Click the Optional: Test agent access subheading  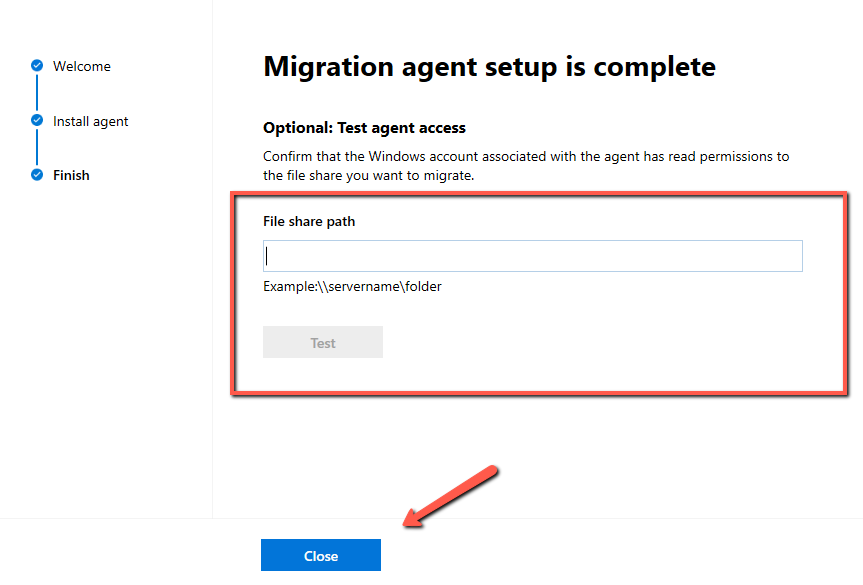coord(364,128)
